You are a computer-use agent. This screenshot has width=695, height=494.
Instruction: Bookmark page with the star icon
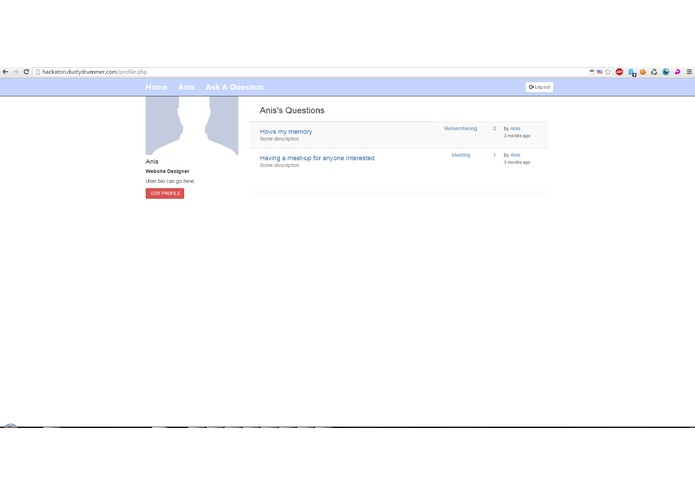pyautogui.click(x=608, y=72)
